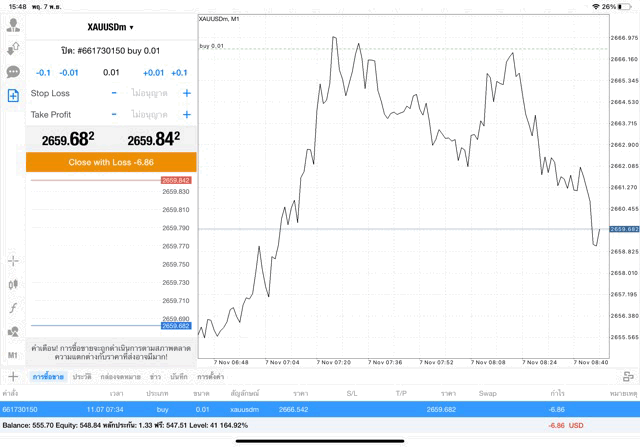Tap the plus icon at bottom-left corner
This screenshot has width=640, height=447.
[13, 377]
